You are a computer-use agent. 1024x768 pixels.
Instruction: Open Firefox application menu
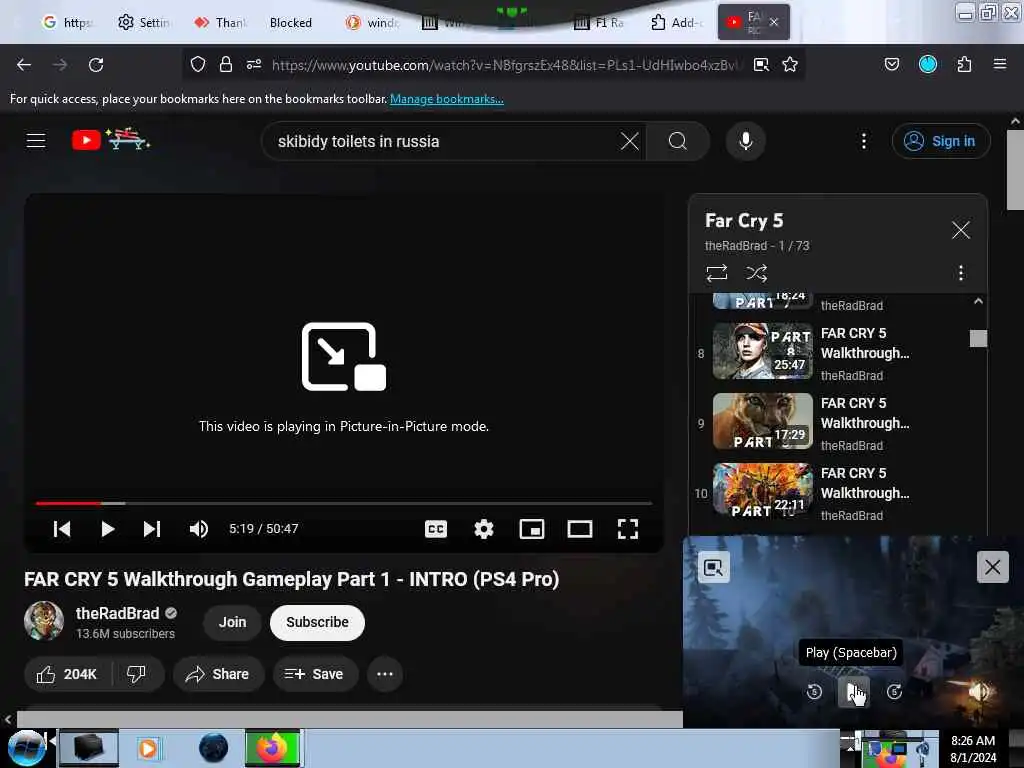[999, 64]
